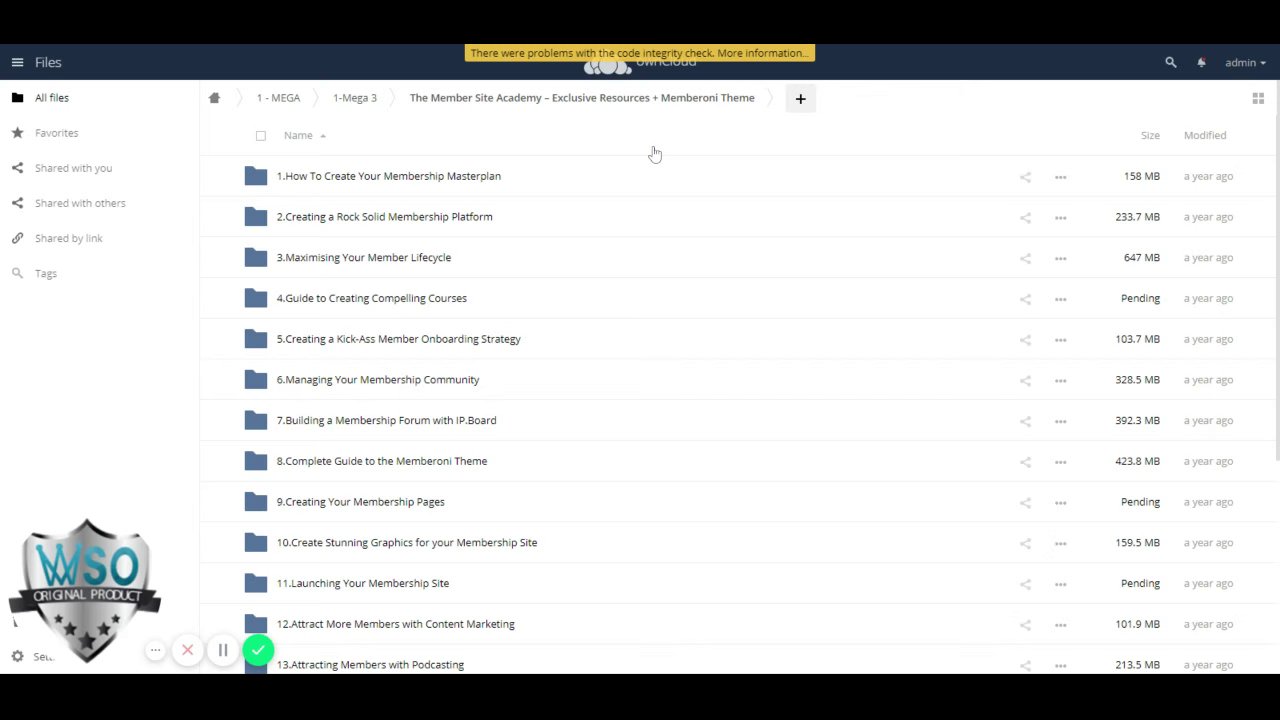Viewport: 1280px width, 720px height.
Task: Open more actions for 3.Maximising Your Member Lifecycle
Action: click(x=1060, y=259)
